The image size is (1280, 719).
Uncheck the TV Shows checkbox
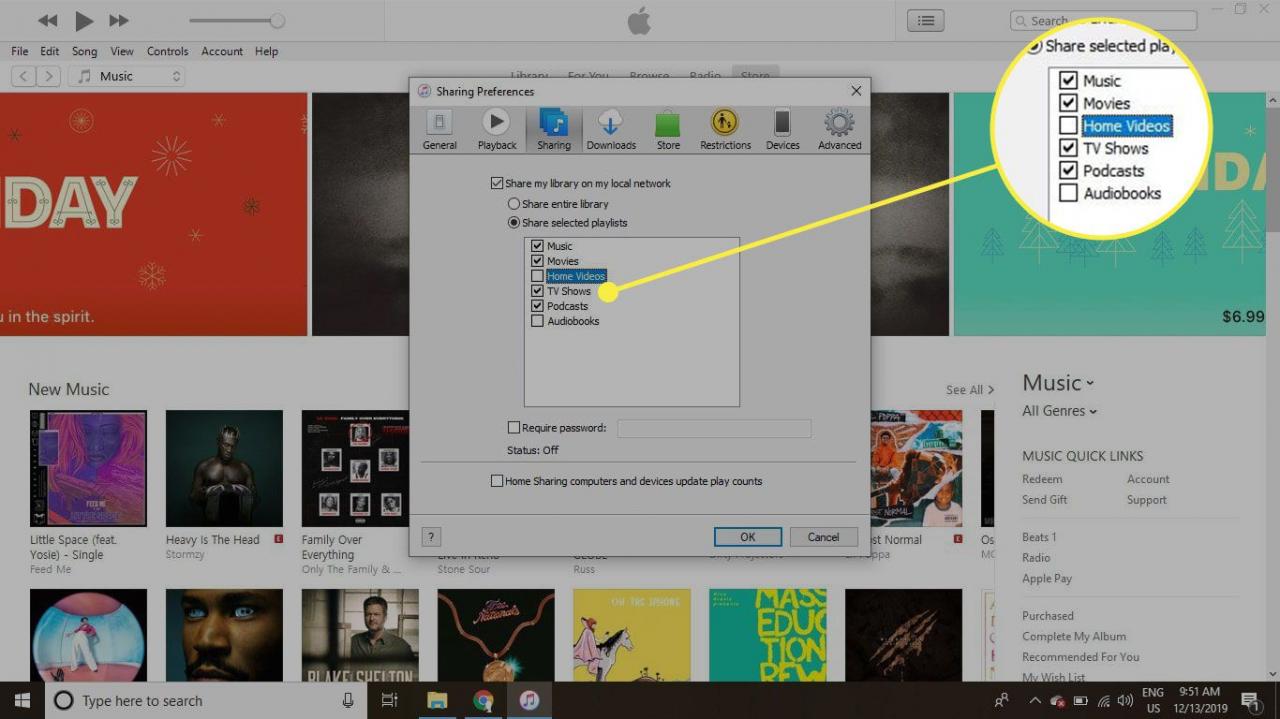click(x=537, y=291)
